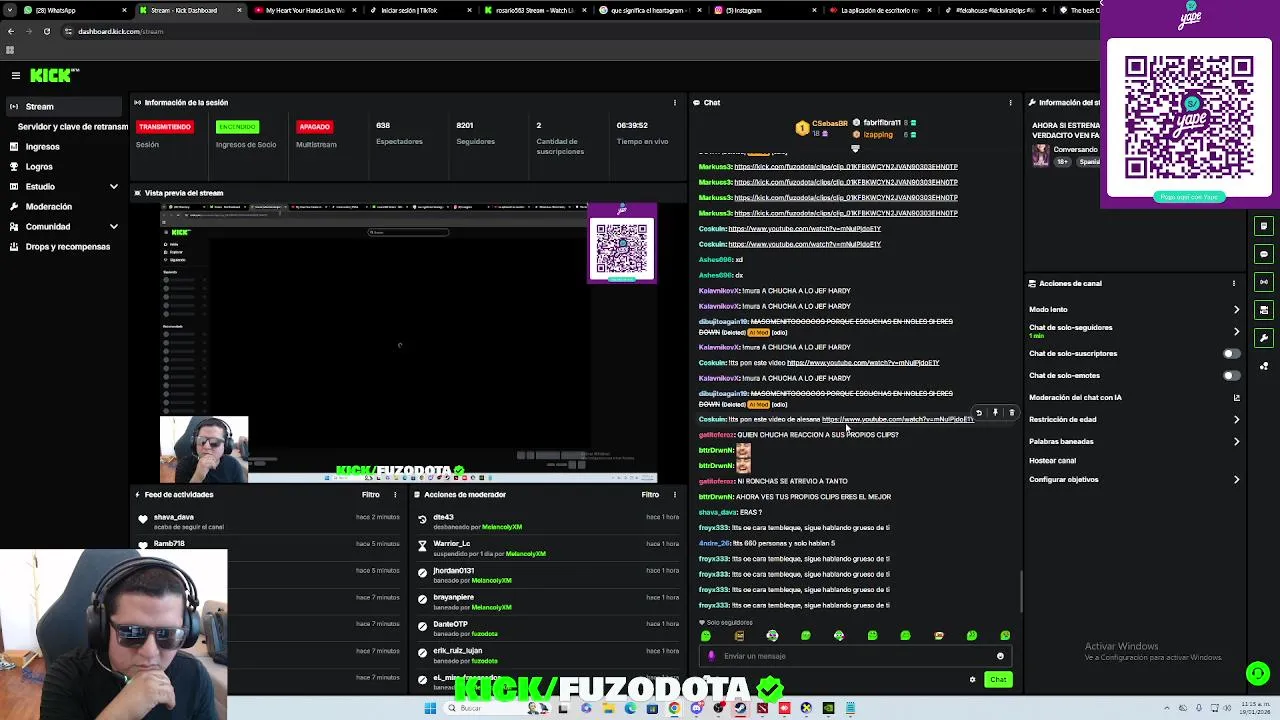Image resolution: width=1280 pixels, height=720 pixels.
Task: Open the Kick hamburger menu
Action: click(x=16, y=75)
